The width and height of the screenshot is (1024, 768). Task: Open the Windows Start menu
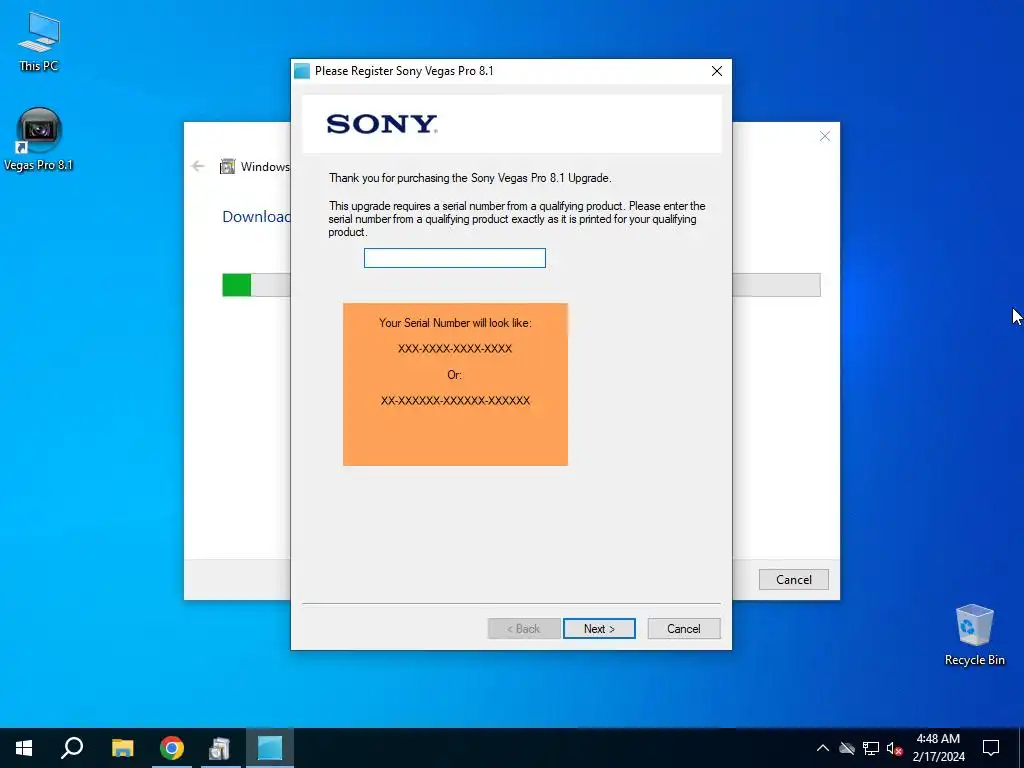pyautogui.click(x=24, y=748)
